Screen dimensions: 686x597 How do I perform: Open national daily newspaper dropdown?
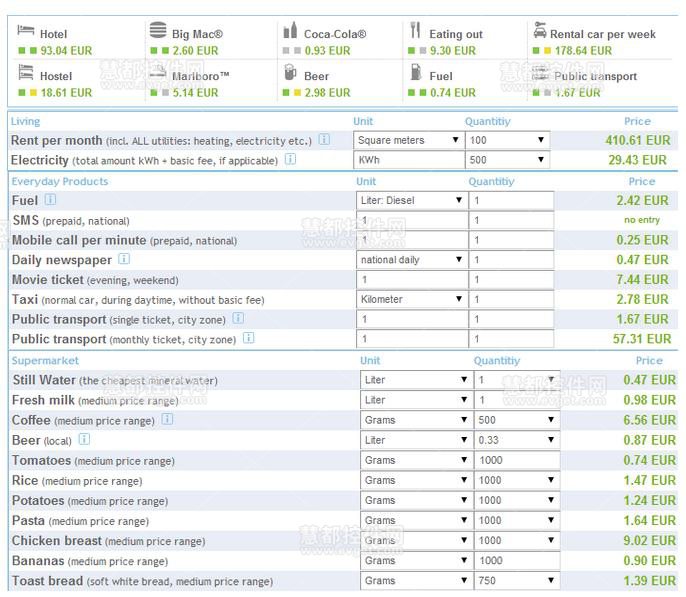click(x=412, y=260)
